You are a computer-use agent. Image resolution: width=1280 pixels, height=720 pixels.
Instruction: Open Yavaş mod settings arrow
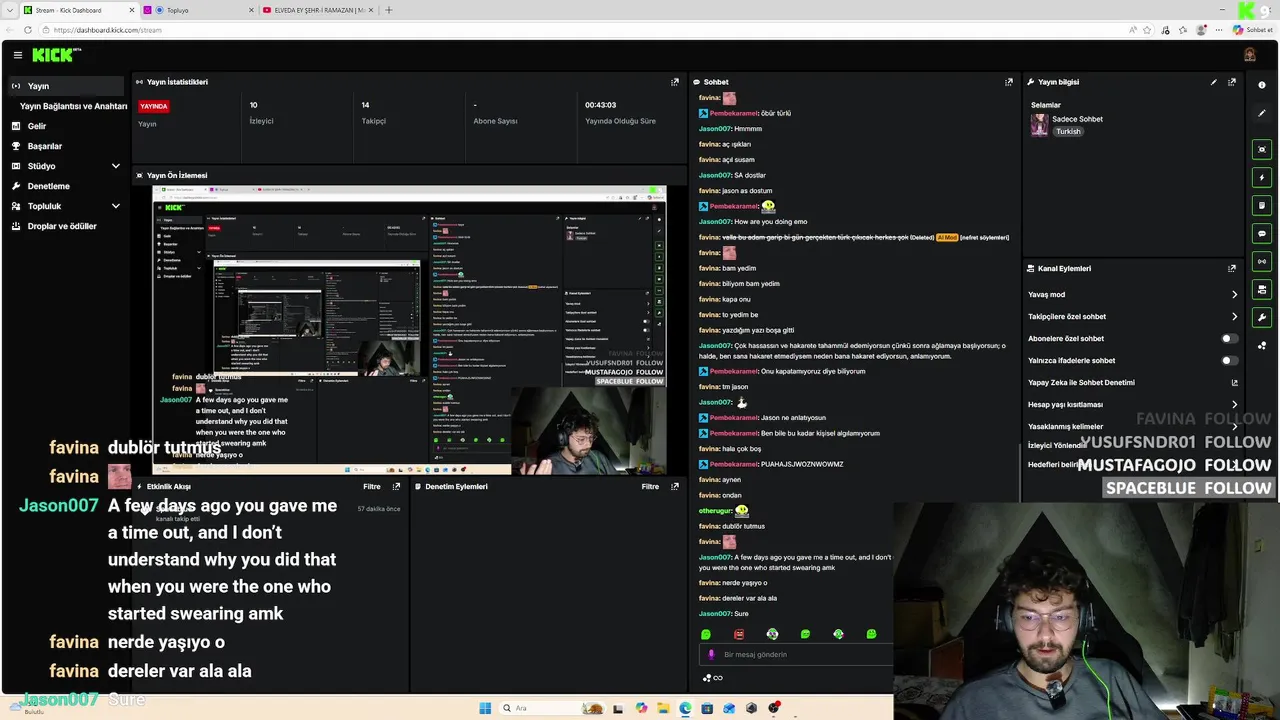click(1235, 294)
